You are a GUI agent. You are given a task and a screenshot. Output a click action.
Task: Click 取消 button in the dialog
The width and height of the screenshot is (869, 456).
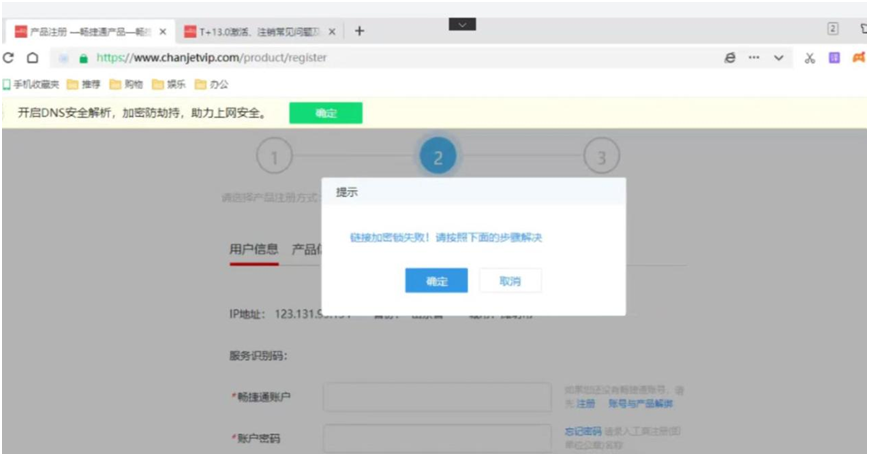pos(510,281)
